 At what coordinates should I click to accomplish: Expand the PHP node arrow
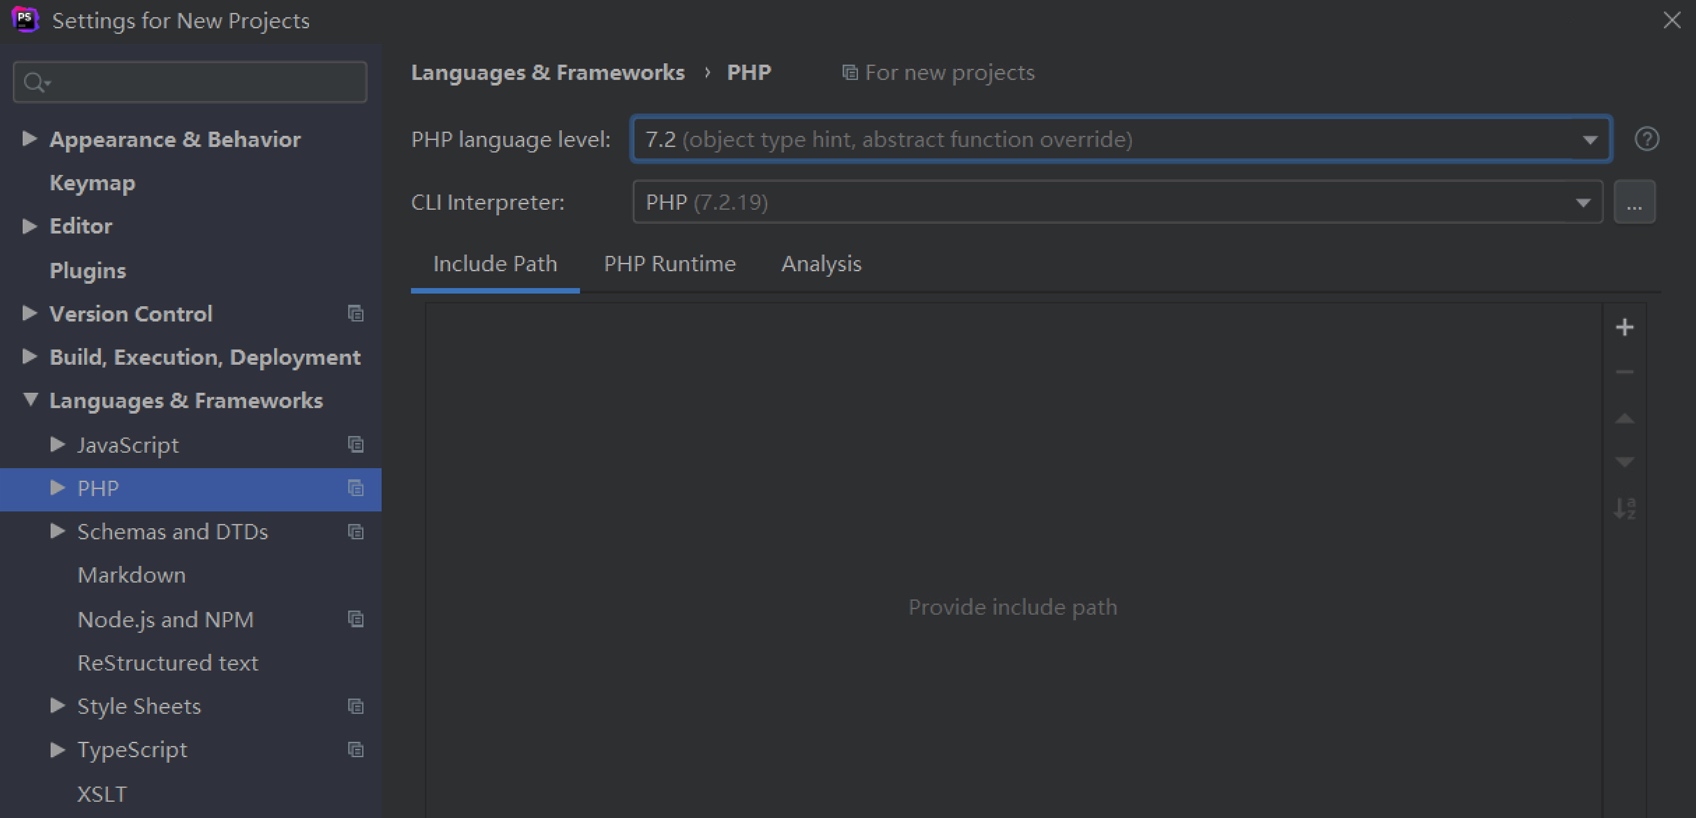[x=58, y=488]
